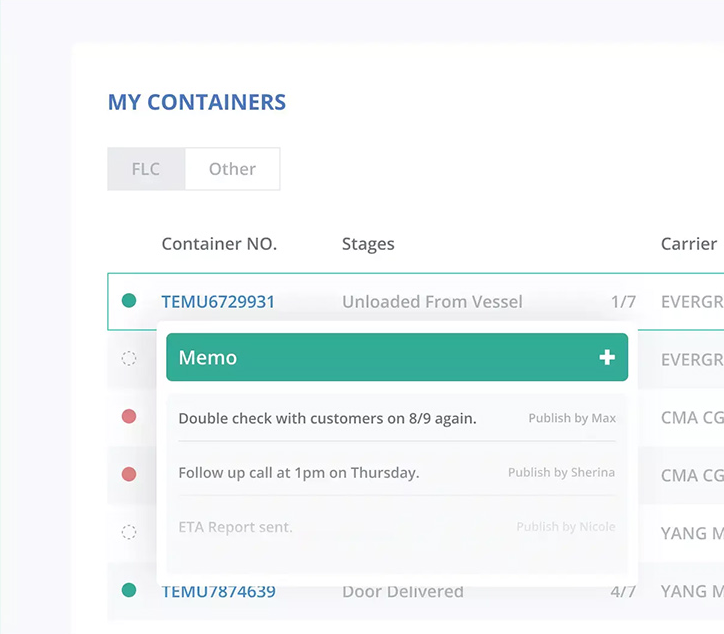The height and width of the screenshot is (634, 724).
Task: Open container TEMU7874639 link
Action: point(218,592)
